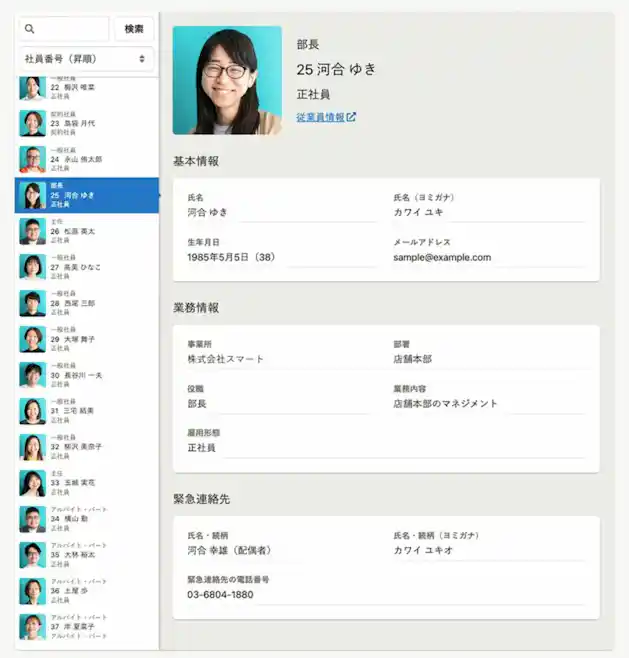Image resolution: width=629 pixels, height=658 pixels.
Task: Select employee number 24 in the list
Action: coord(87,159)
